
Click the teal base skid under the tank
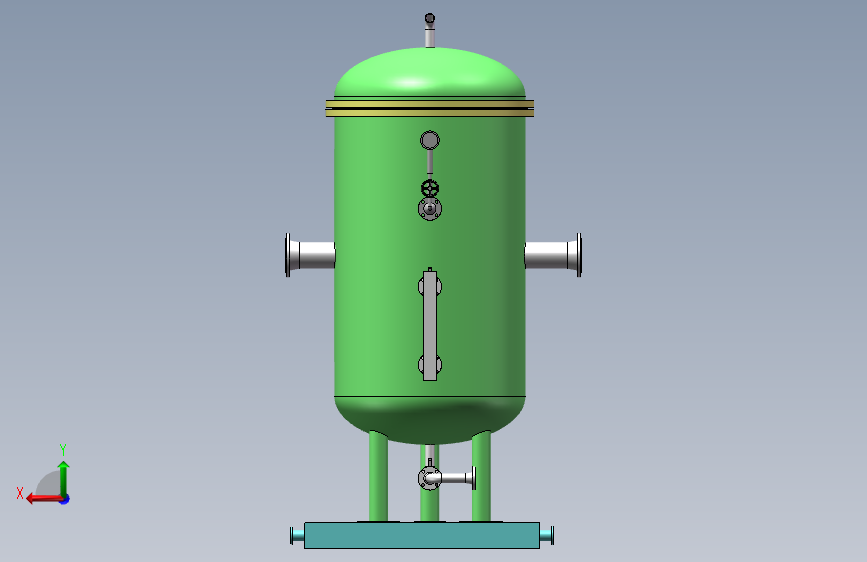[x=421, y=535]
